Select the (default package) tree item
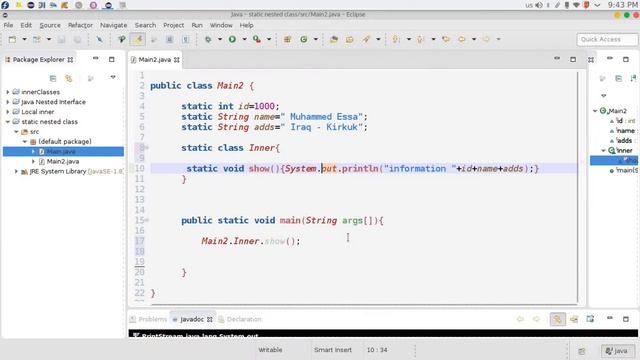640x360 pixels. 60,141
